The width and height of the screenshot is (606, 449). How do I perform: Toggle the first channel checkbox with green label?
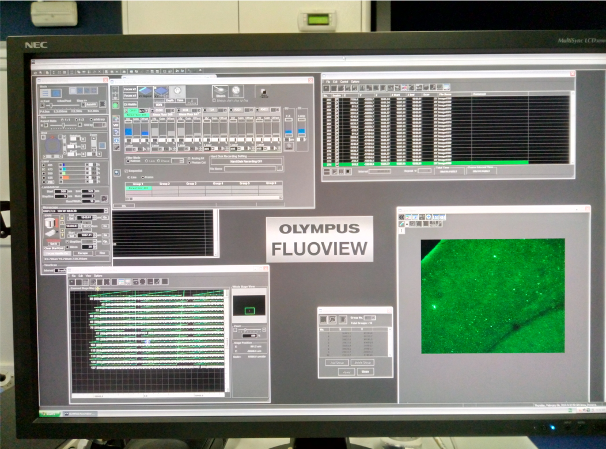[x=128, y=111]
